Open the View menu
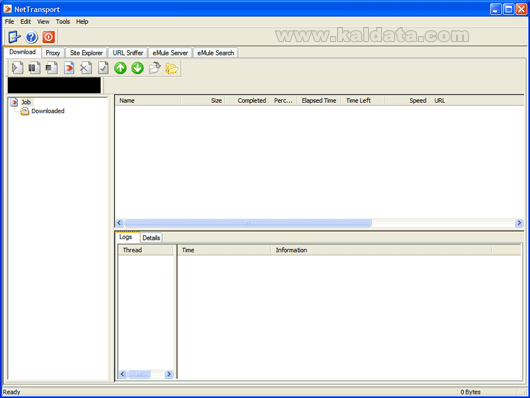The height and width of the screenshot is (398, 530). tap(43, 22)
